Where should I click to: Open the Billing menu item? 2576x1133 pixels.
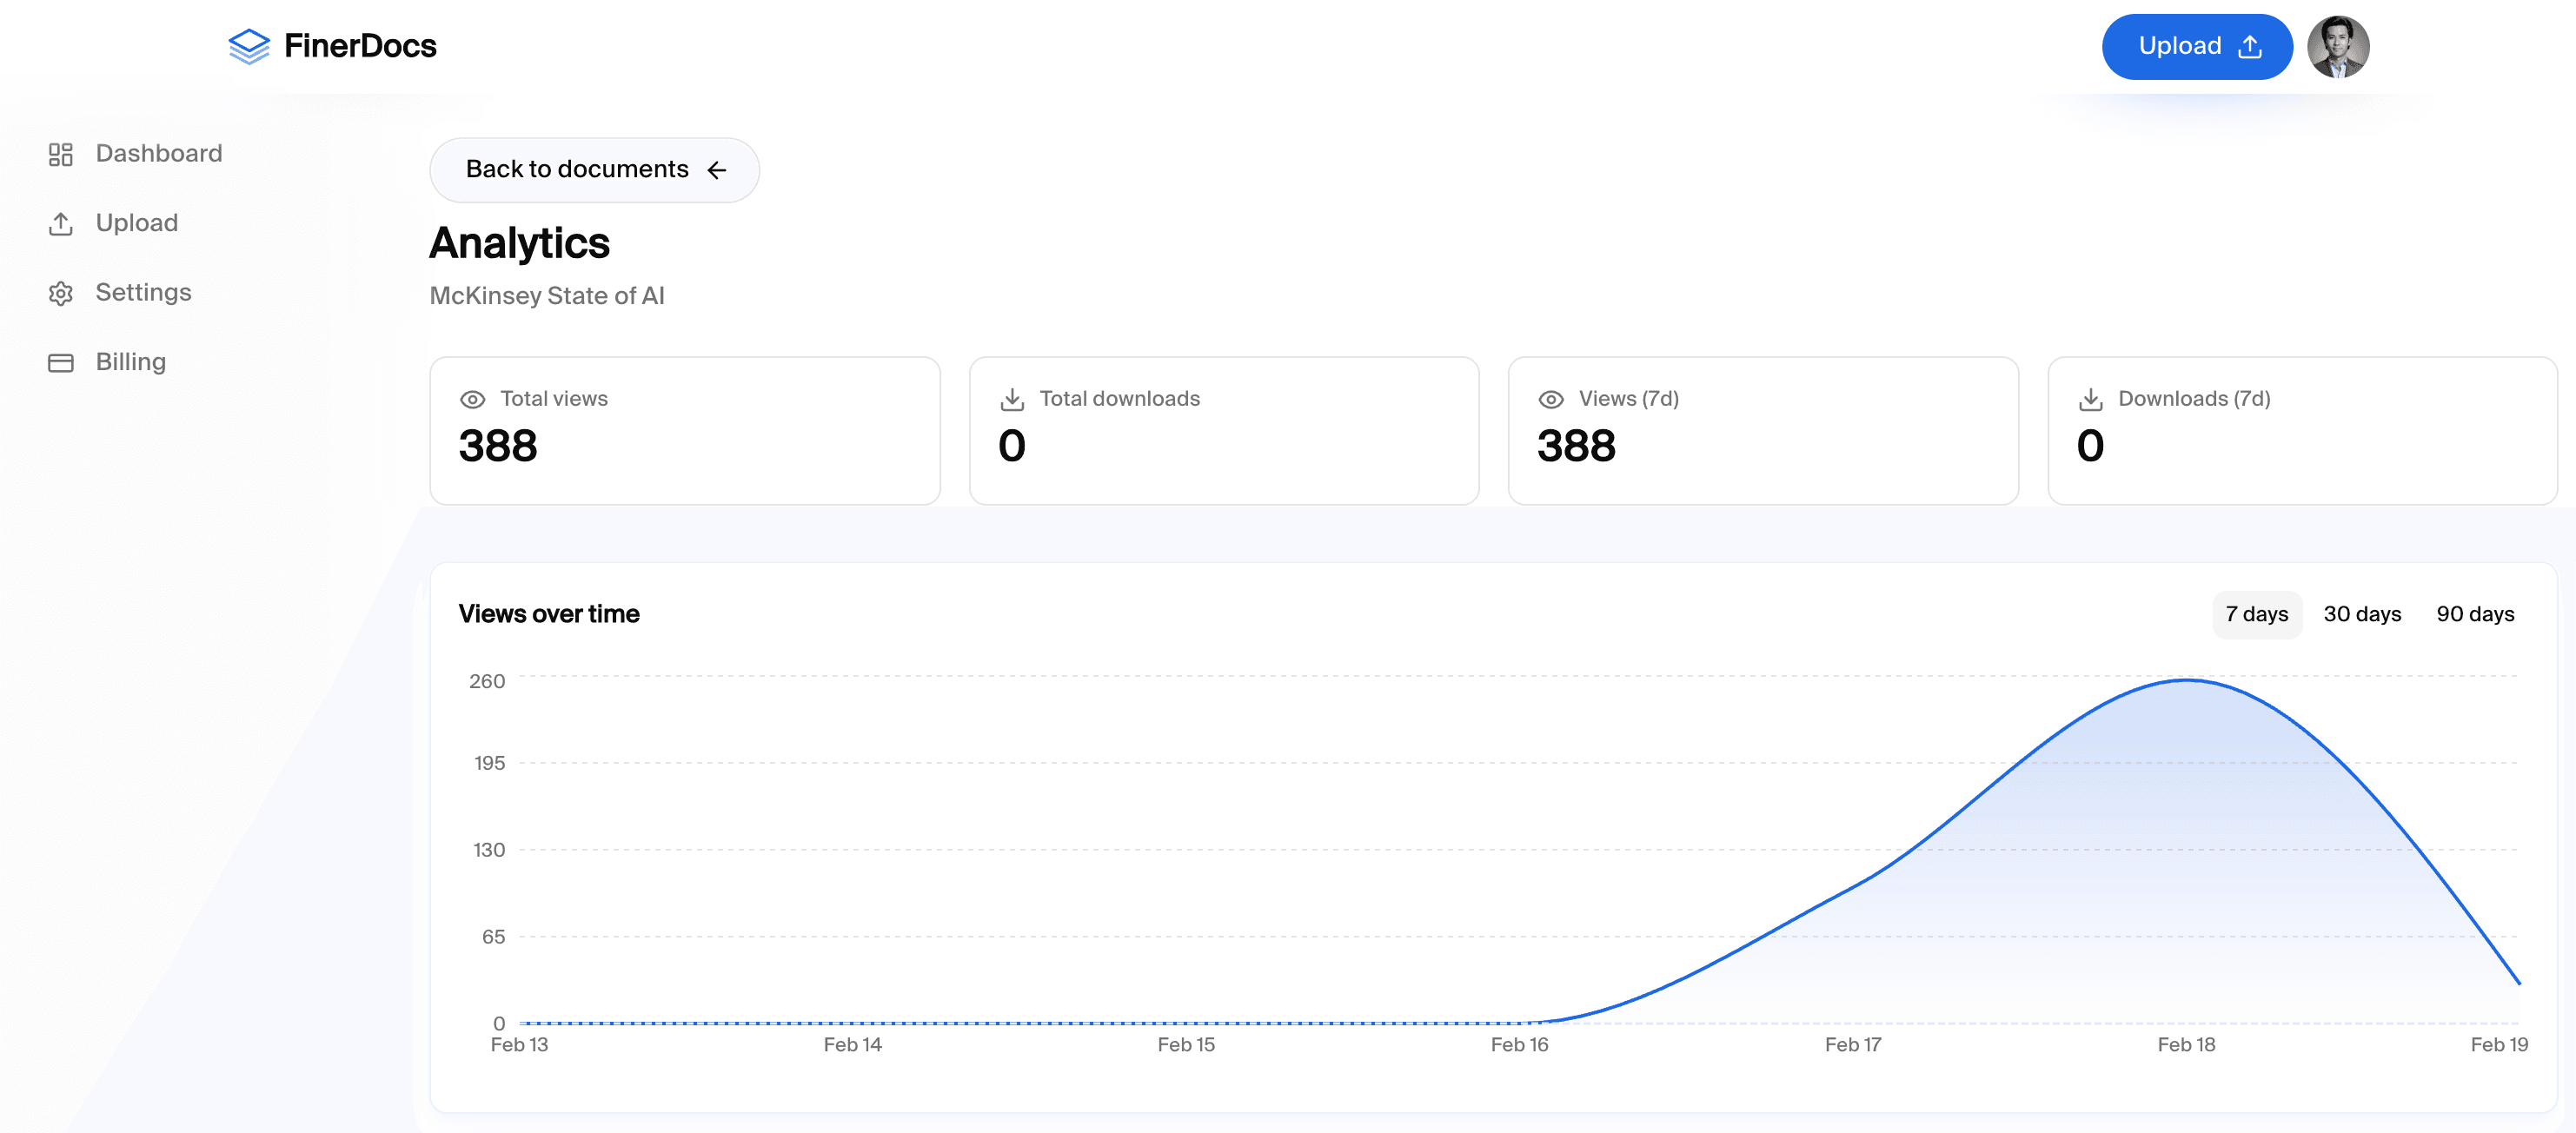tap(130, 362)
